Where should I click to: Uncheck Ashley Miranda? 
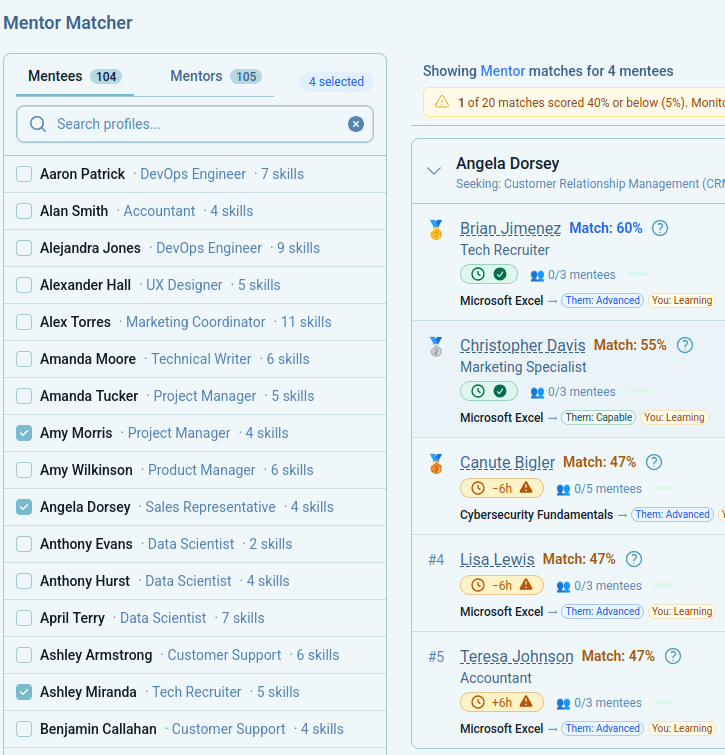tap(24, 692)
